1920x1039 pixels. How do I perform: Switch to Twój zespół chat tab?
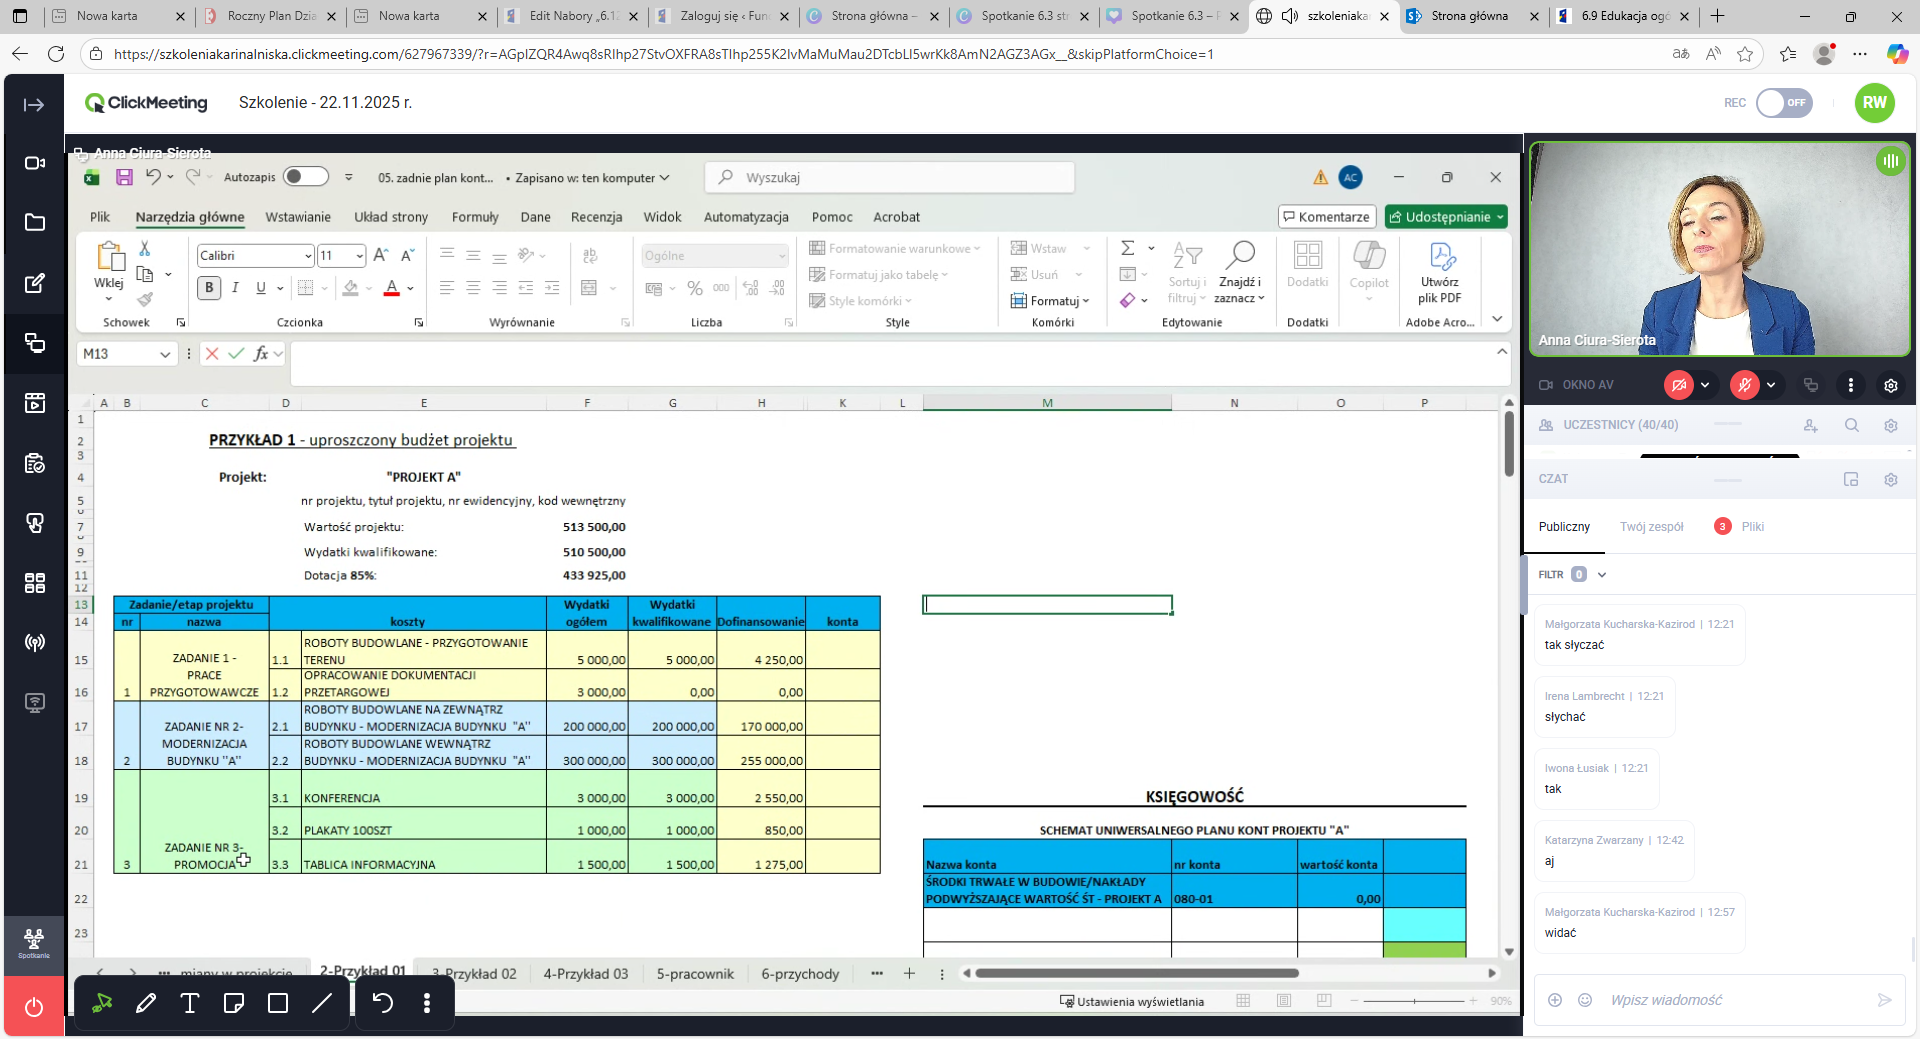tap(1651, 527)
